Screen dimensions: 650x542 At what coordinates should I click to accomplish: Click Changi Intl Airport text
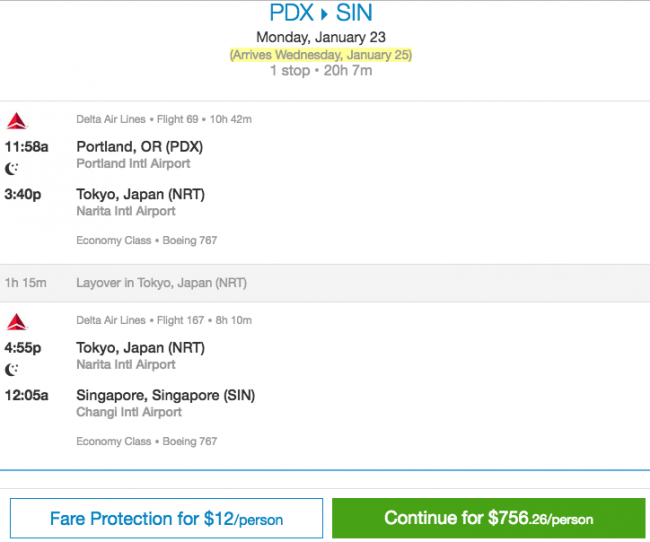click(x=129, y=412)
